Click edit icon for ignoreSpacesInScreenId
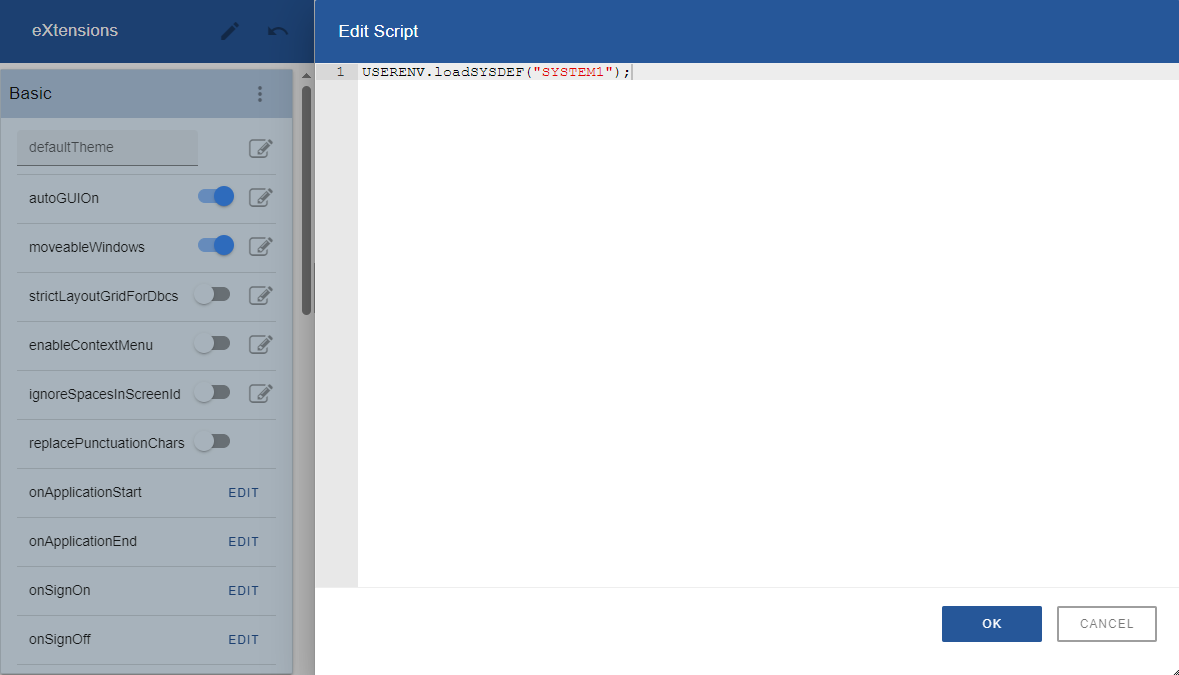 tap(260, 393)
